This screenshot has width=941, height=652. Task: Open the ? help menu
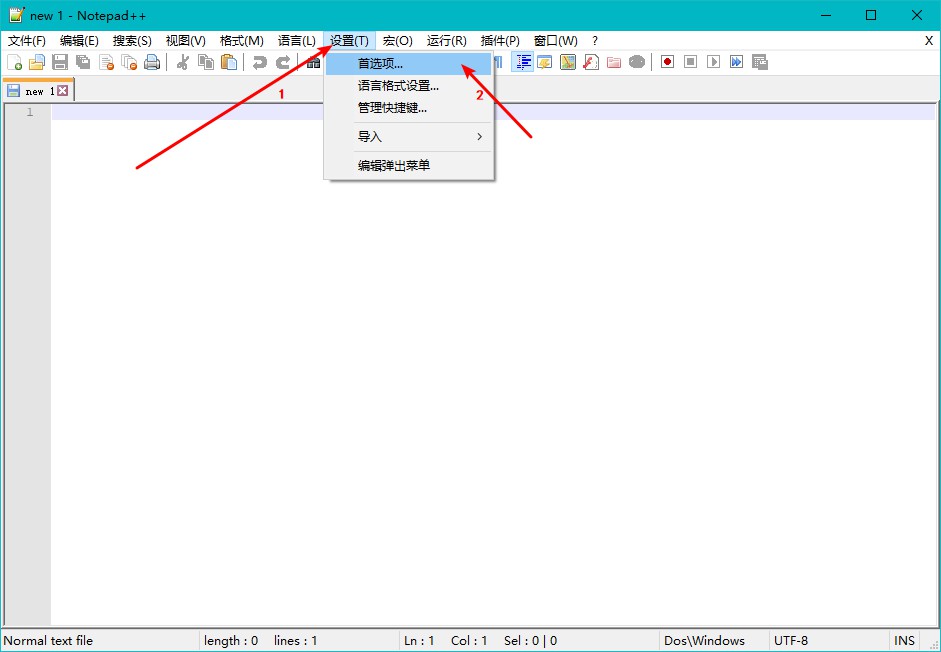[x=595, y=41]
